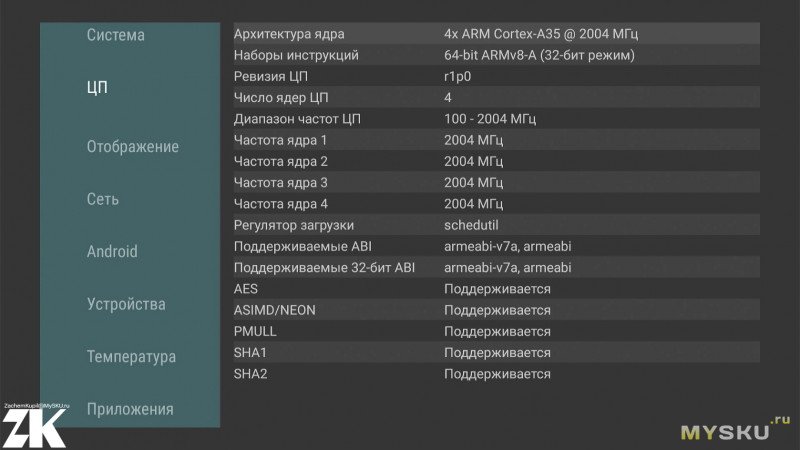Image resolution: width=800 pixels, height=450 pixels.
Task: Open the Система section
Action: point(115,35)
